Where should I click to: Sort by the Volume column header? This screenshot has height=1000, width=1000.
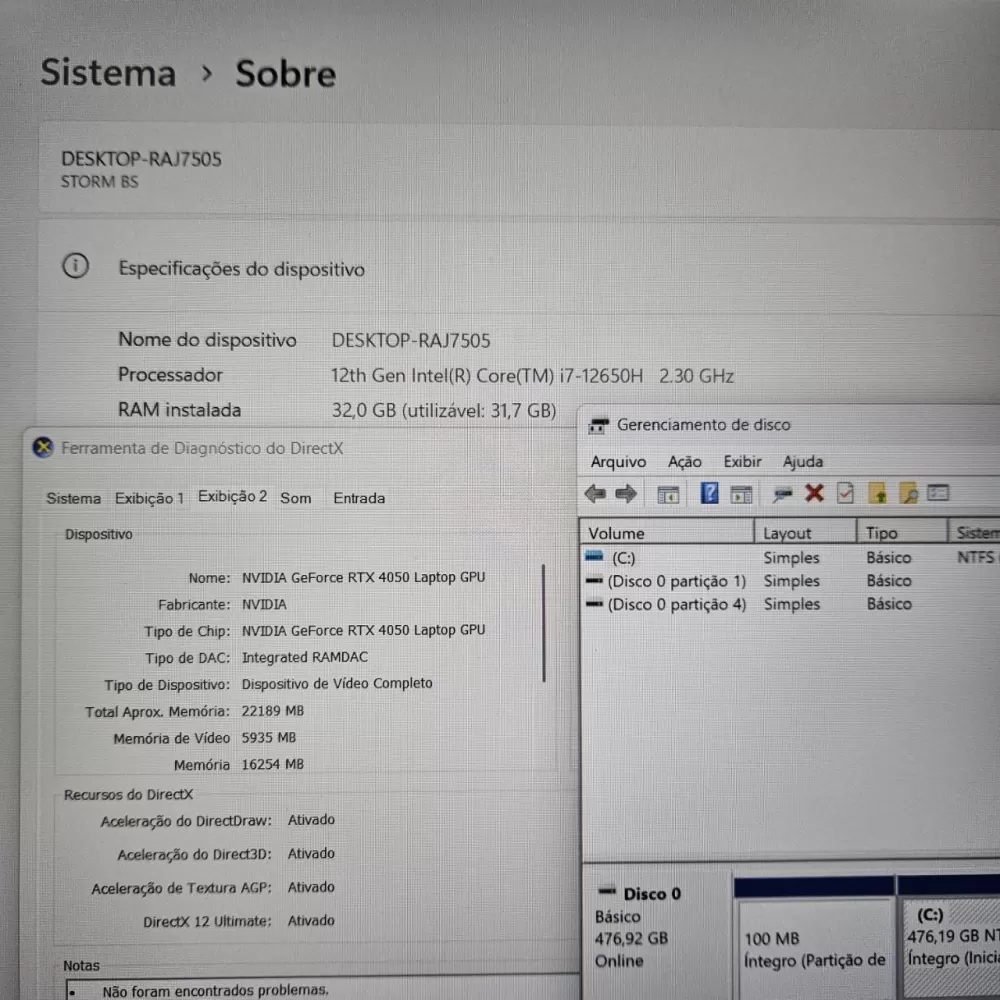pos(666,533)
